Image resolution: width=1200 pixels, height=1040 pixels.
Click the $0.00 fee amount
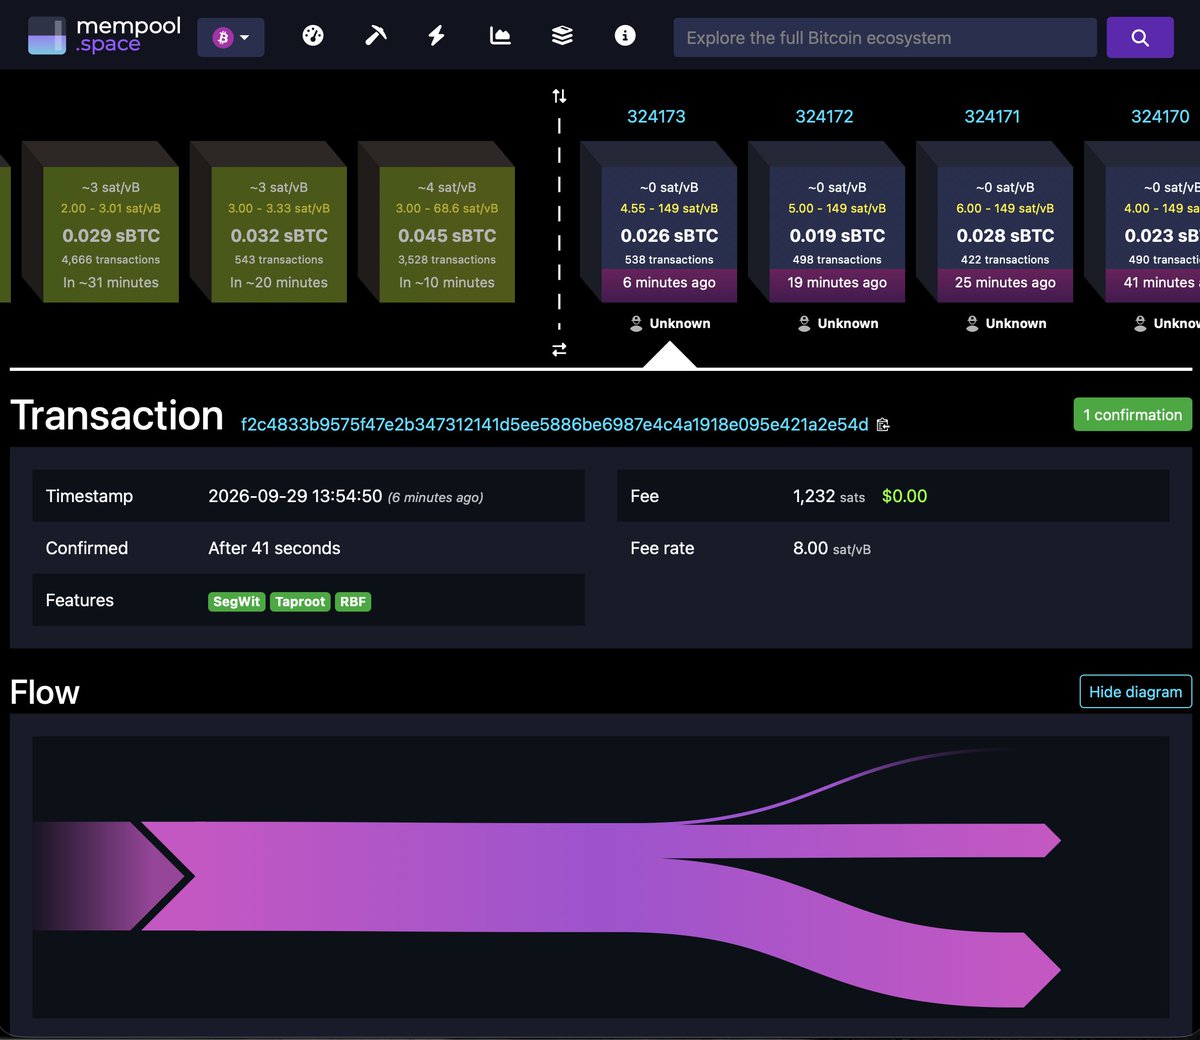tap(904, 496)
